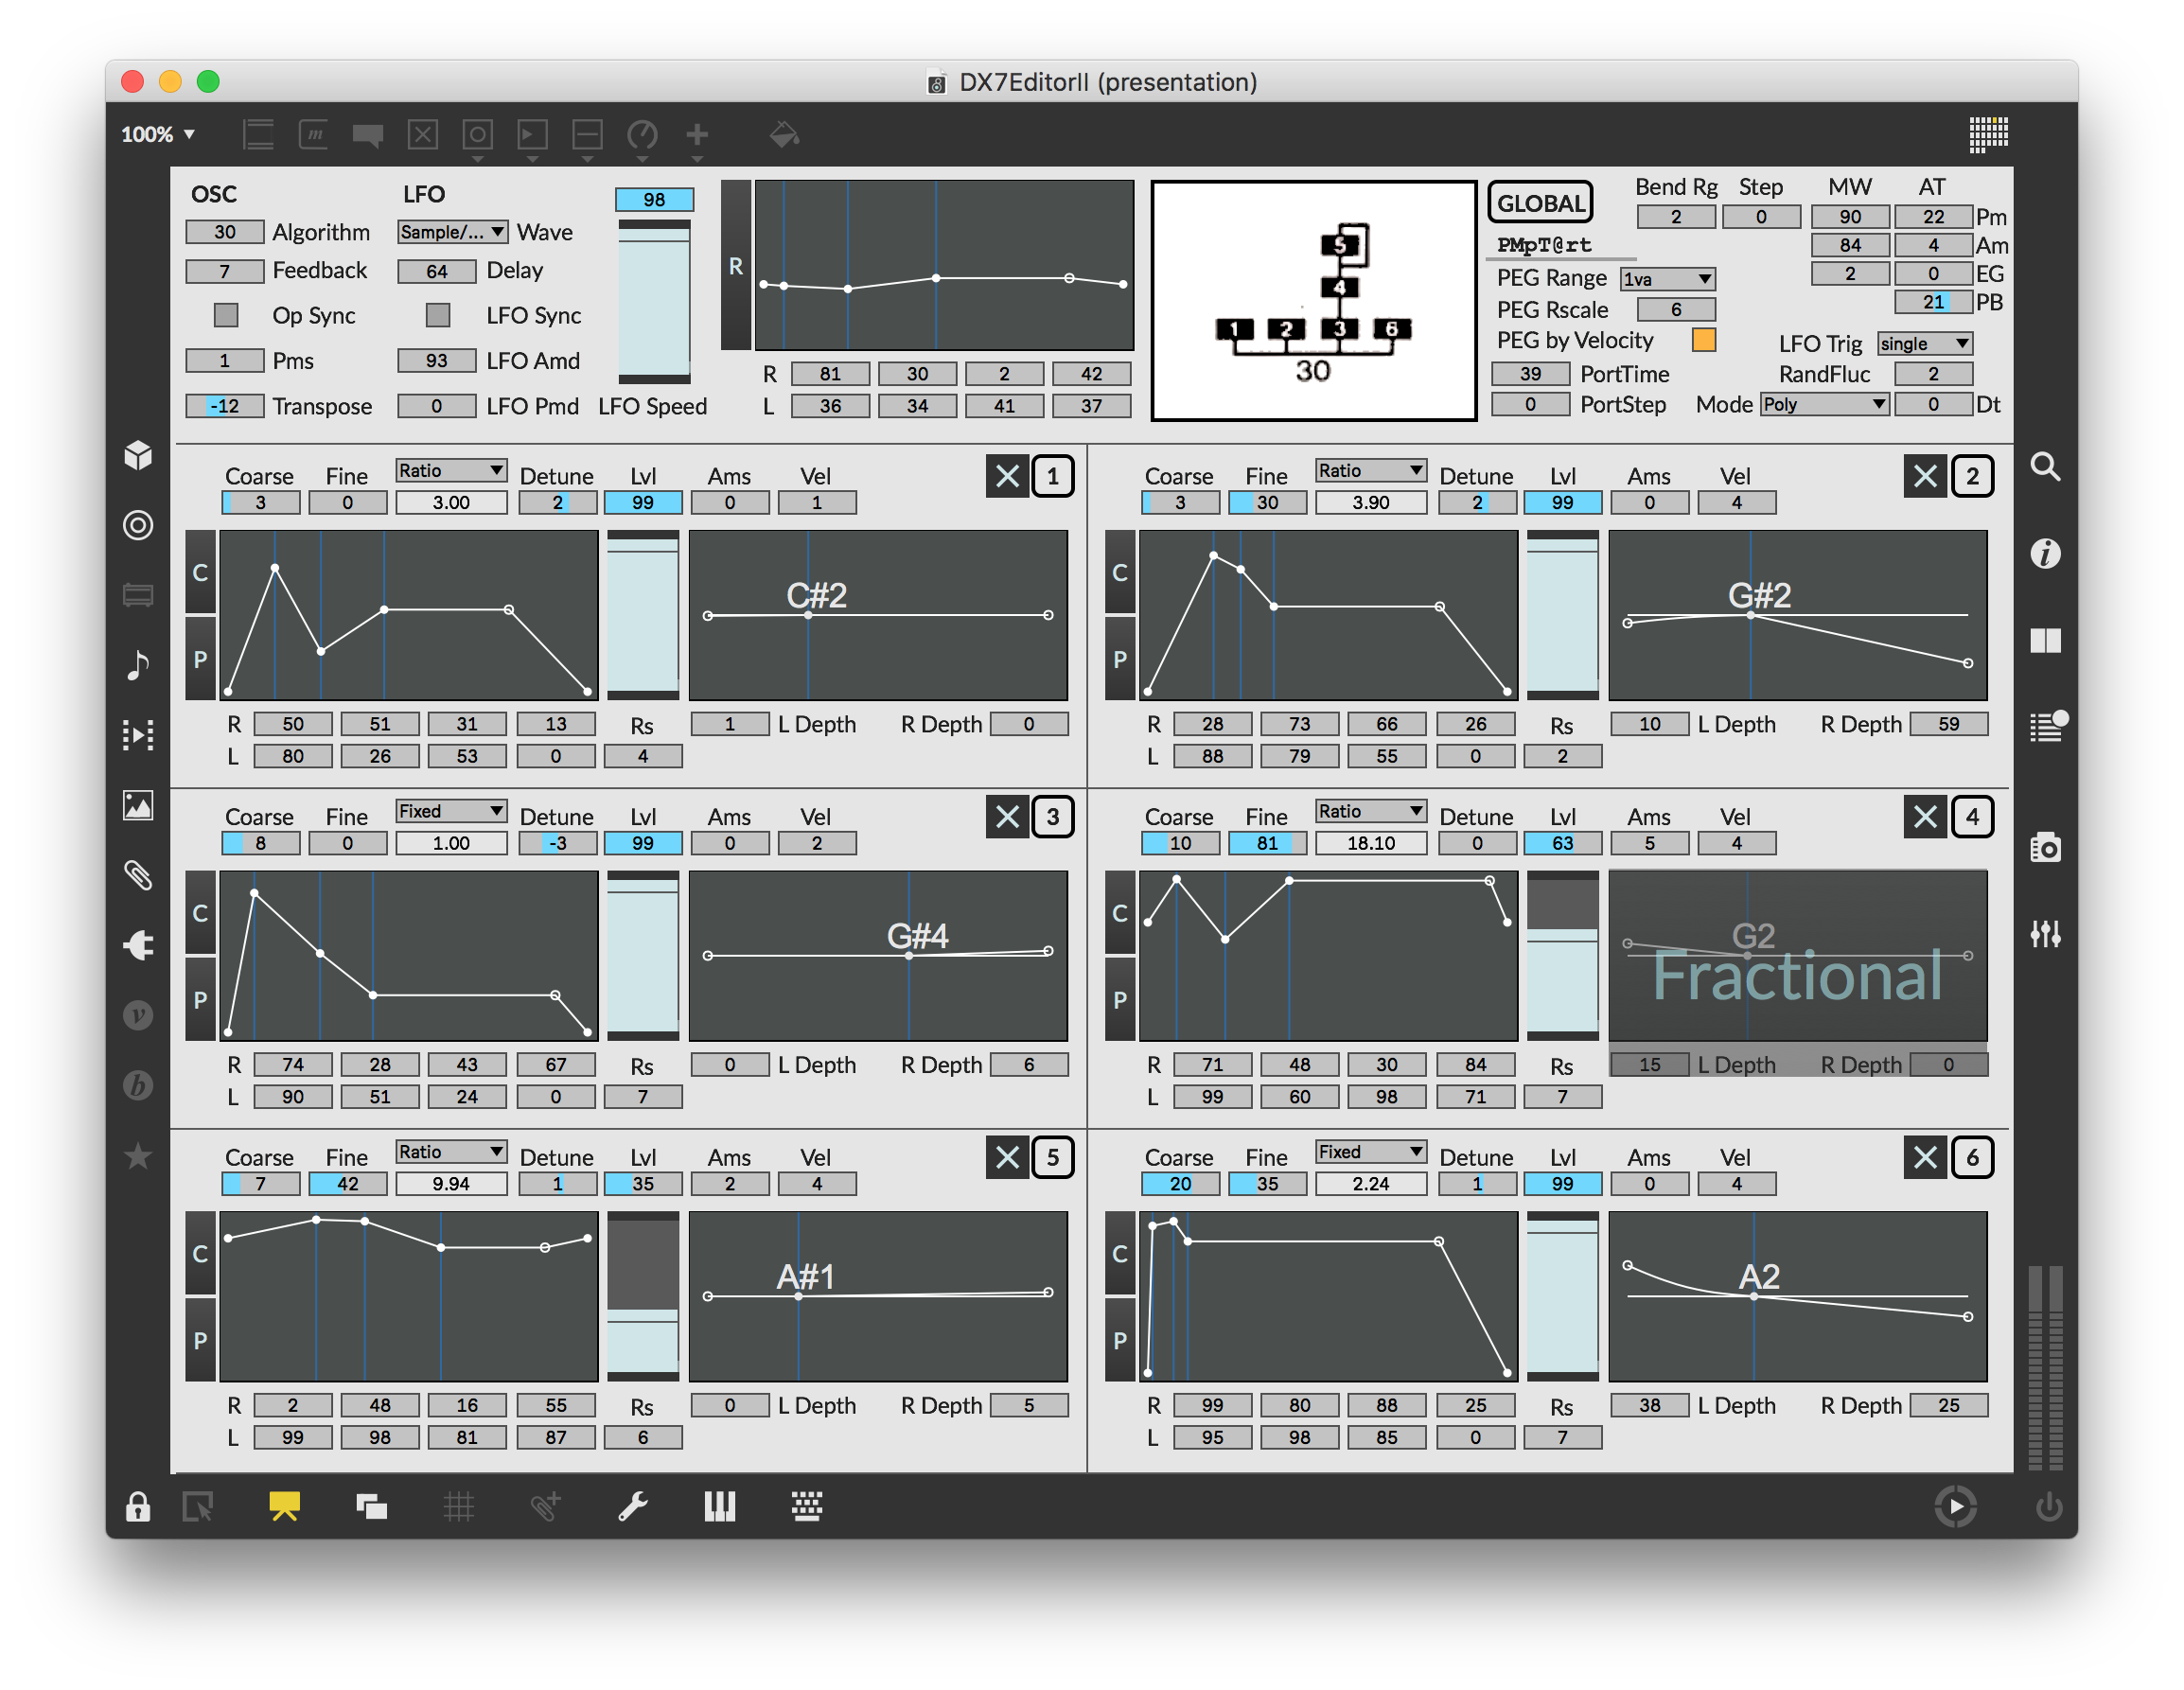Viewport: 2184px width, 1690px height.
Task: Open the 100% zoom dropdown
Action: point(157,134)
